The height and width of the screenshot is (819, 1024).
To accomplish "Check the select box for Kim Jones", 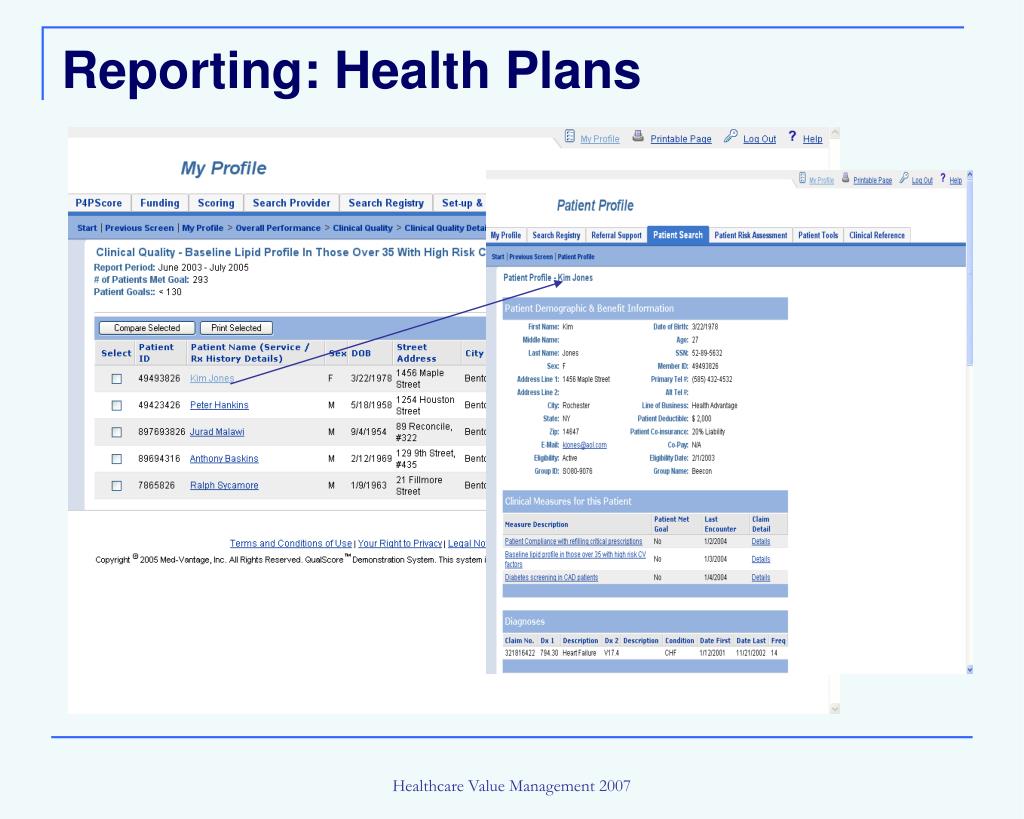I will (116, 379).
